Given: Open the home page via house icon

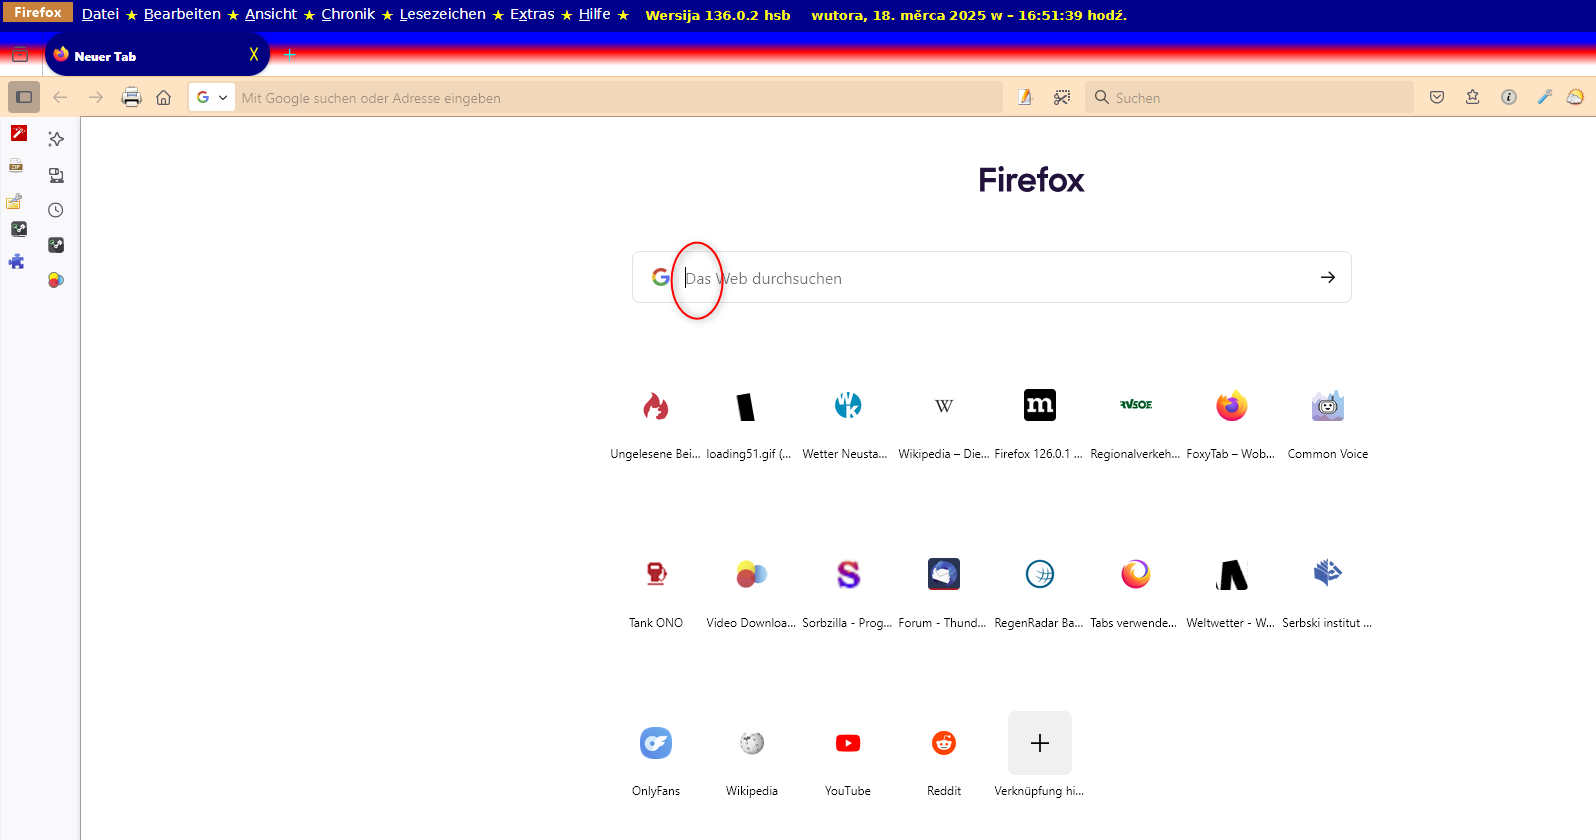Looking at the screenshot, I should point(164,97).
